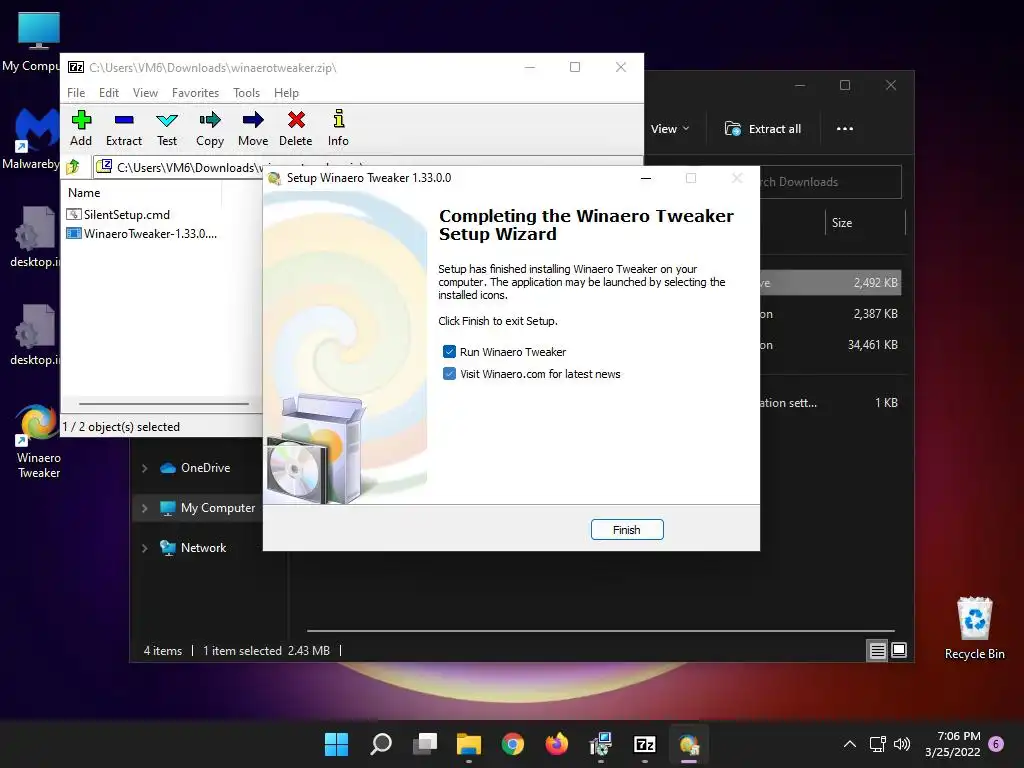Open Task View from taskbar
The height and width of the screenshot is (768, 1024).
point(425,744)
